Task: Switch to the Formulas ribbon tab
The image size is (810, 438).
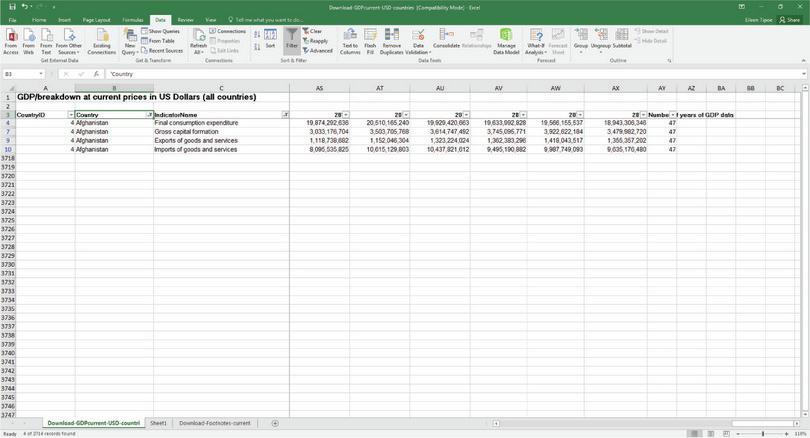Action: pos(133,20)
